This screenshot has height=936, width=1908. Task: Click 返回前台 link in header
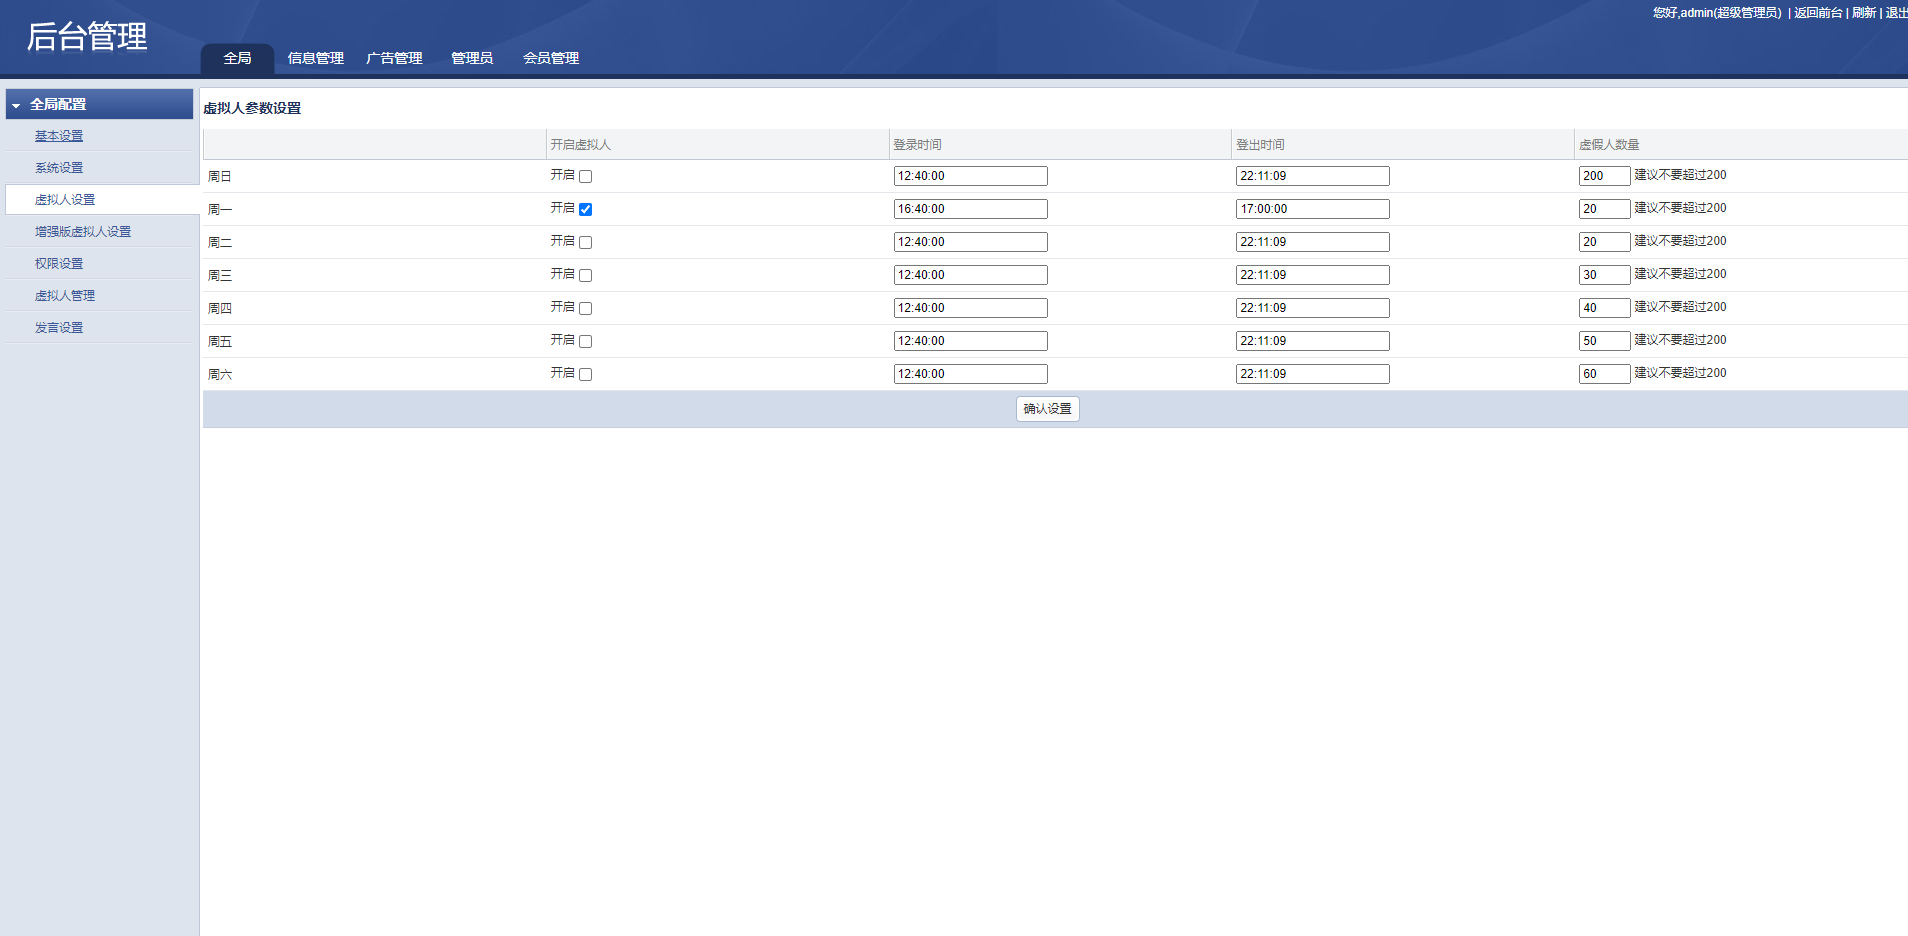[x=1818, y=13]
